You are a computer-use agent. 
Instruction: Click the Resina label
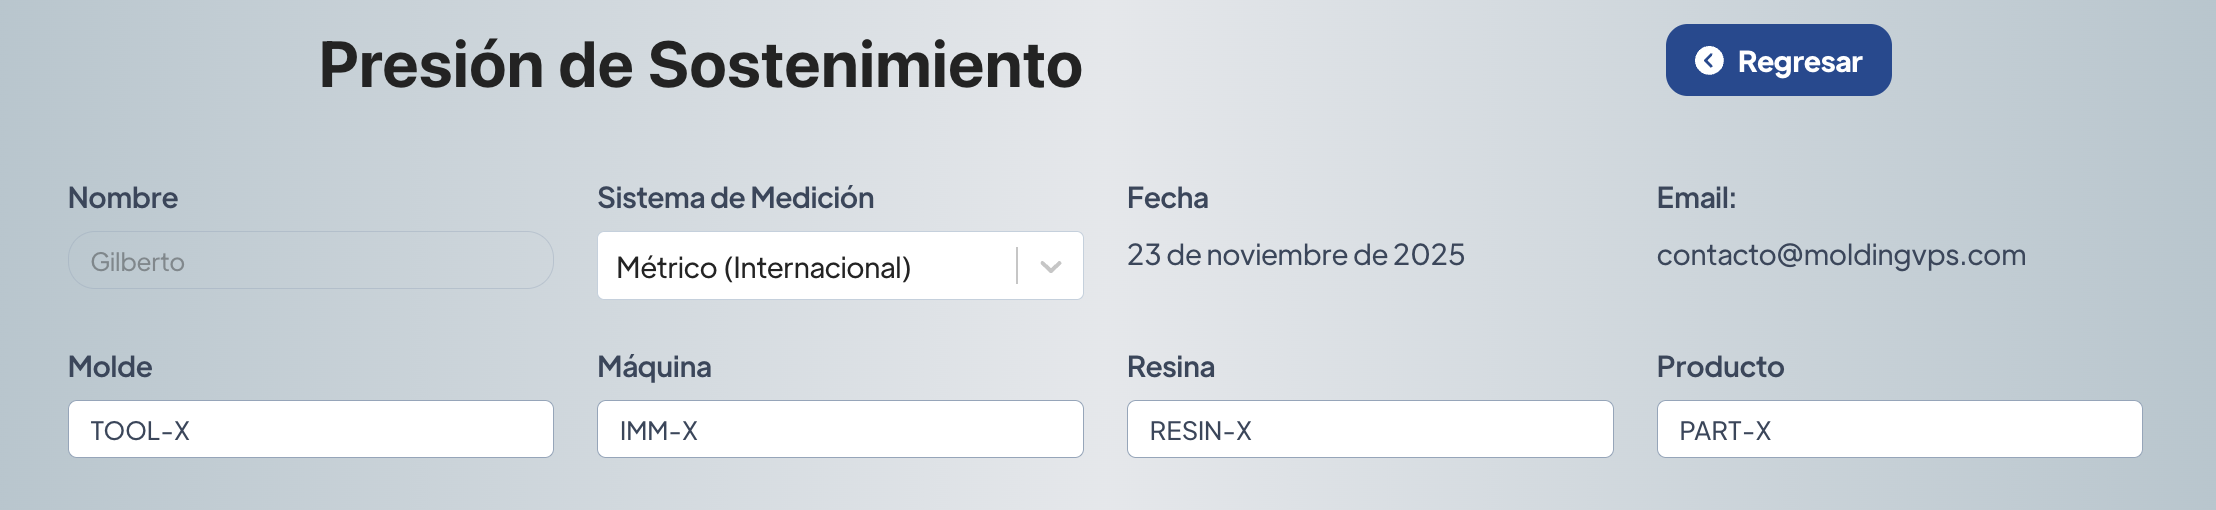coord(1170,367)
